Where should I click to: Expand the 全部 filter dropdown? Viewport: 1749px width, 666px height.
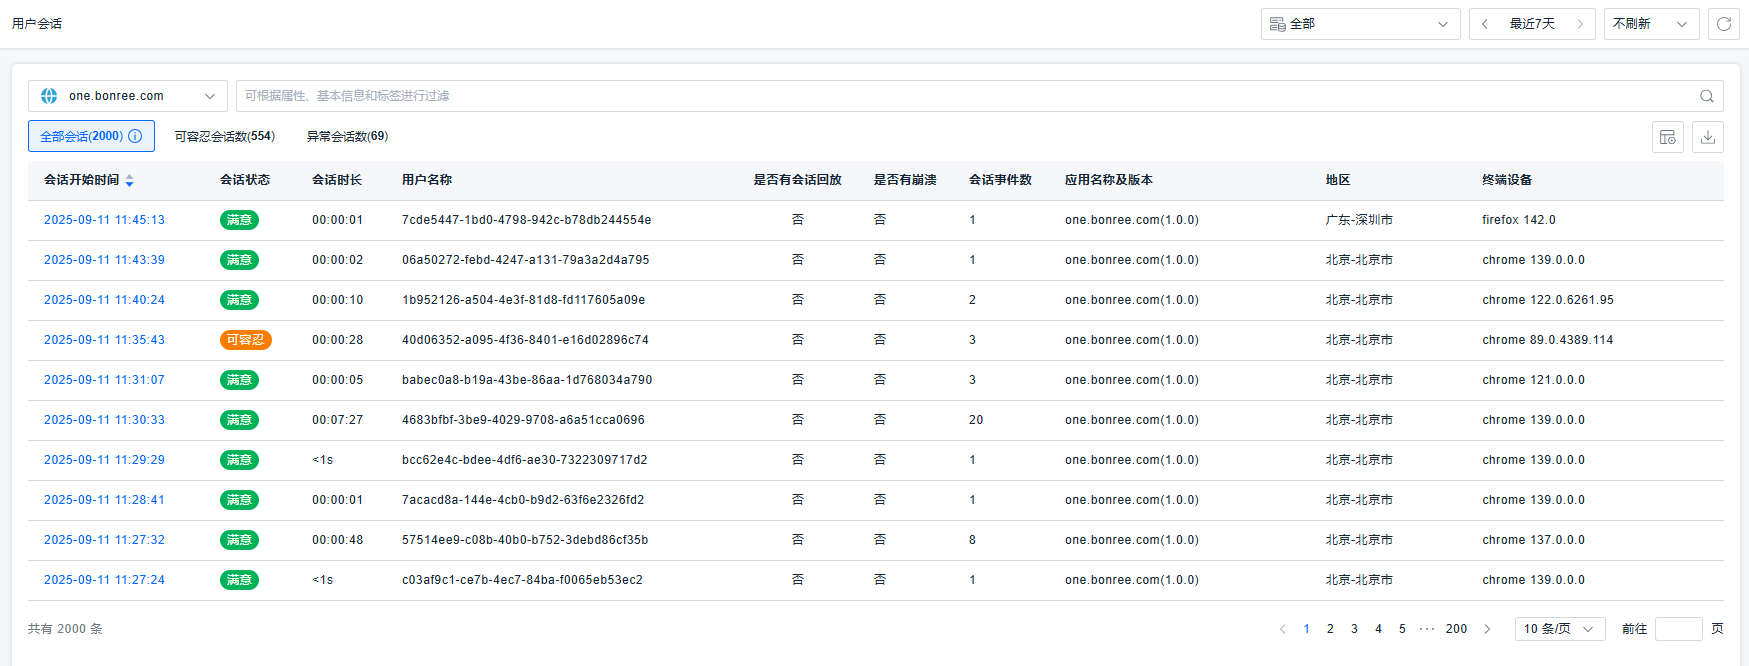(1360, 24)
